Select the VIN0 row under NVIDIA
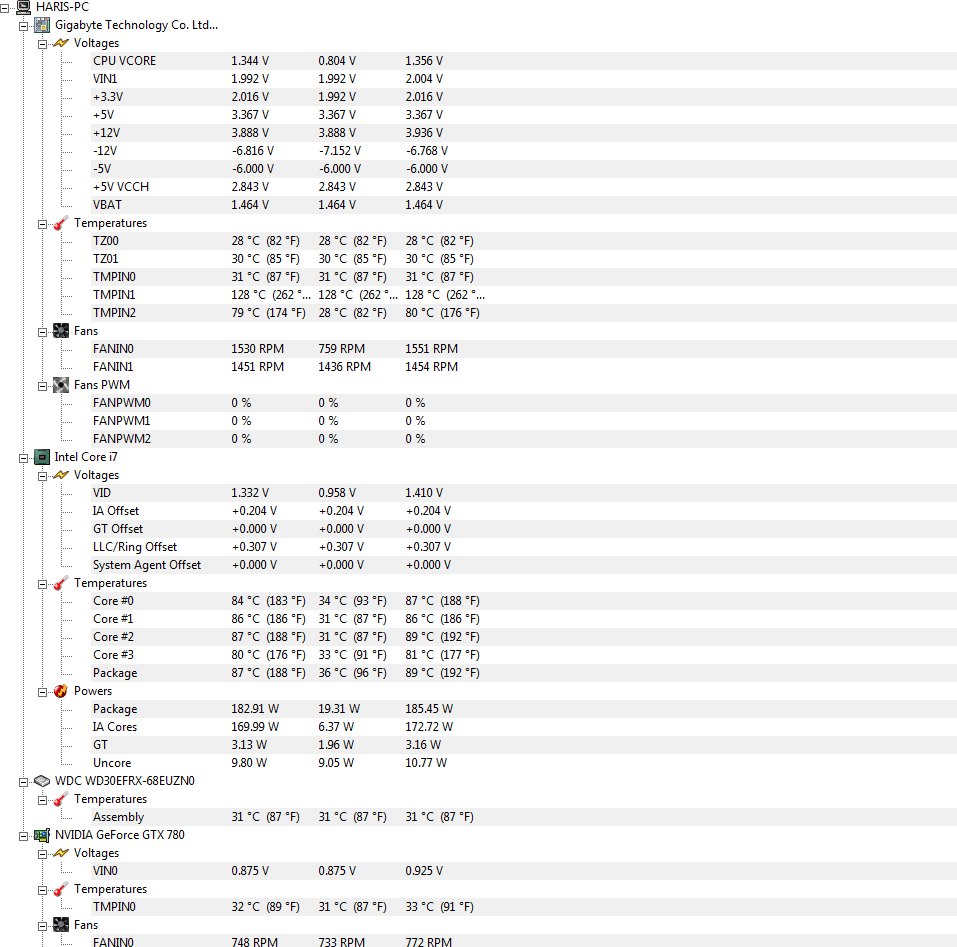The height and width of the screenshot is (947, 957). click(x=524, y=871)
